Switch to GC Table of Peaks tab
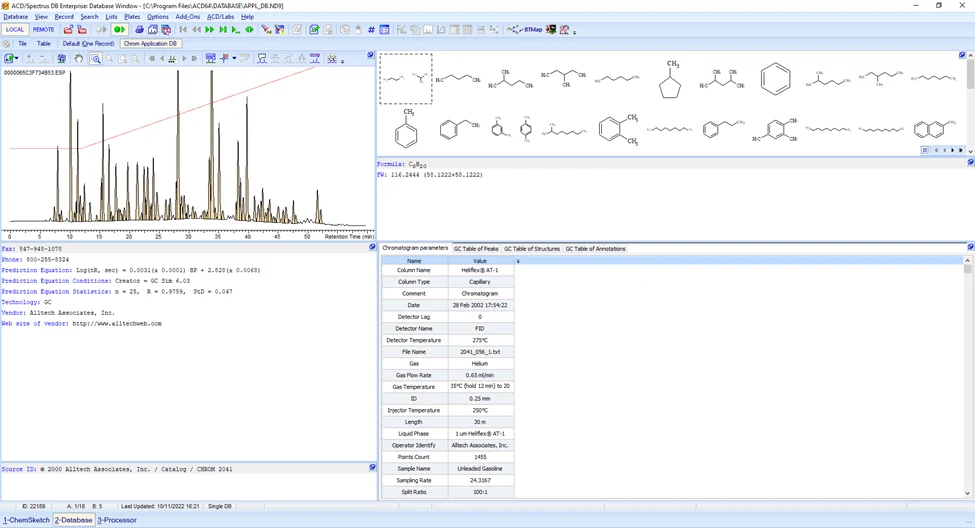Screen dimensions: 975x528 [x=476, y=248]
